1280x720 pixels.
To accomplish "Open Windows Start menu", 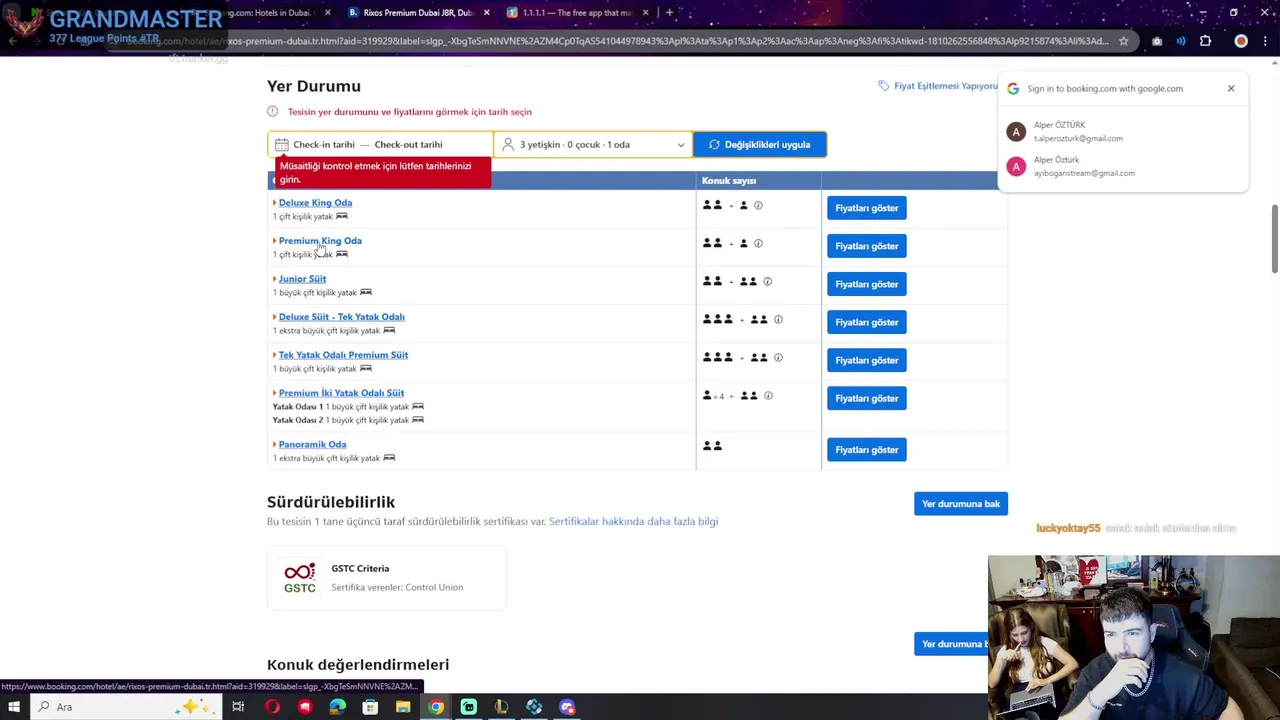I will [x=14, y=707].
